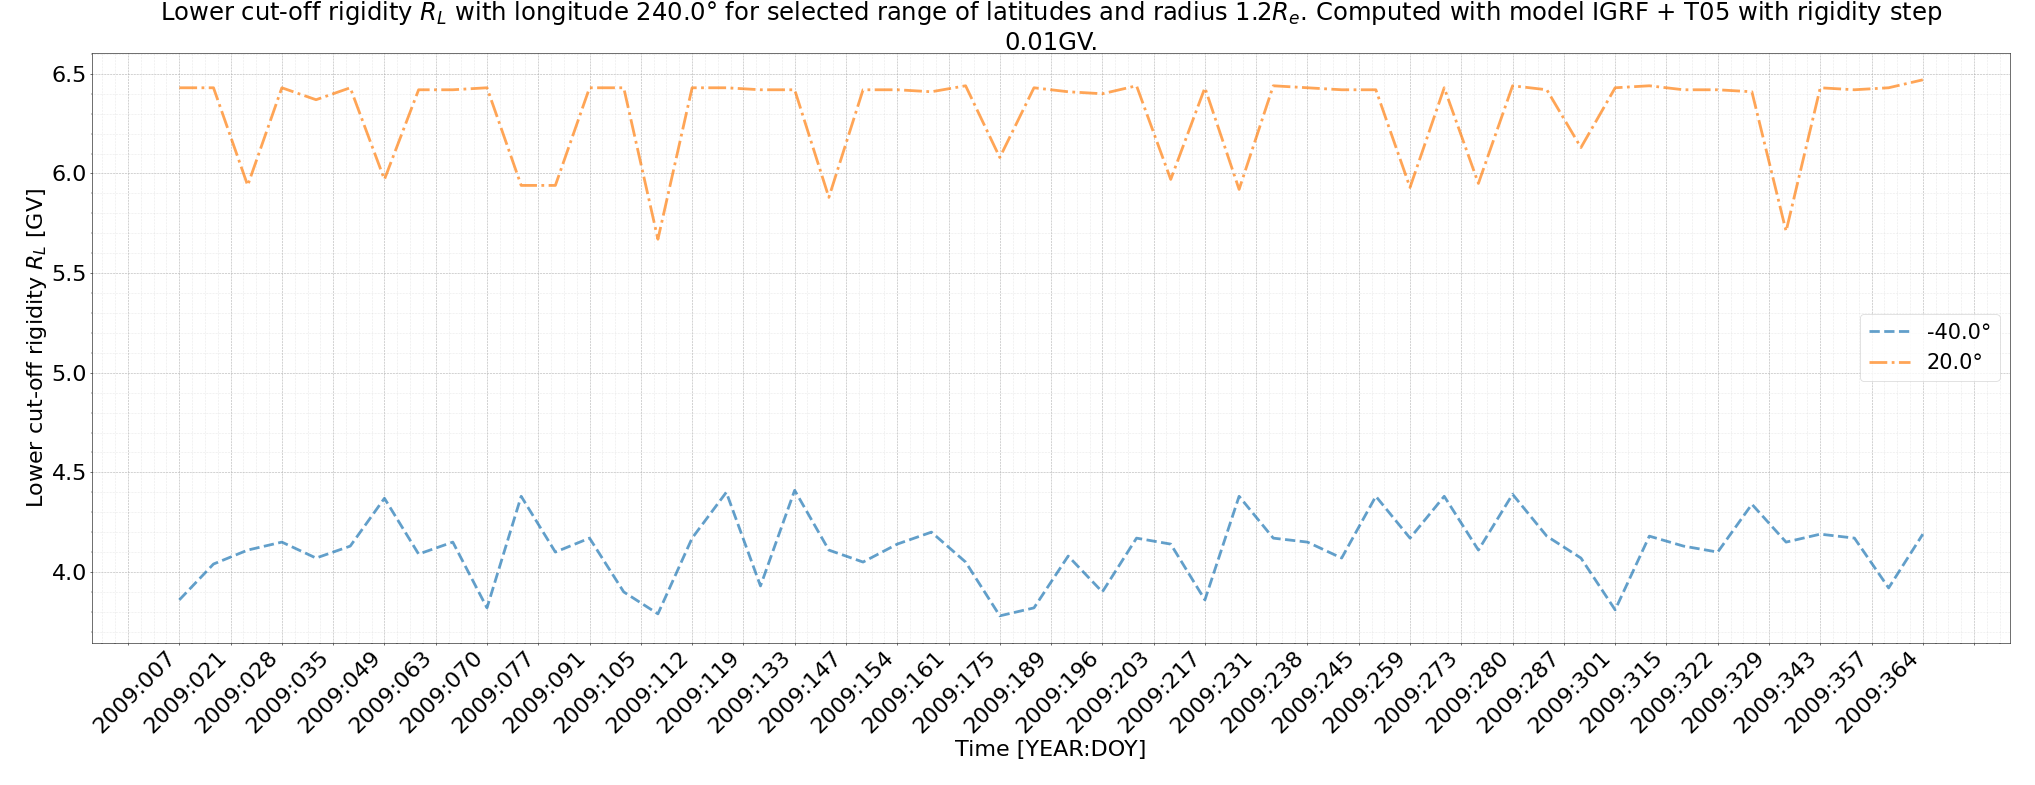
Task: Click the x-axis tick label 2009:154
Action: coord(853,692)
